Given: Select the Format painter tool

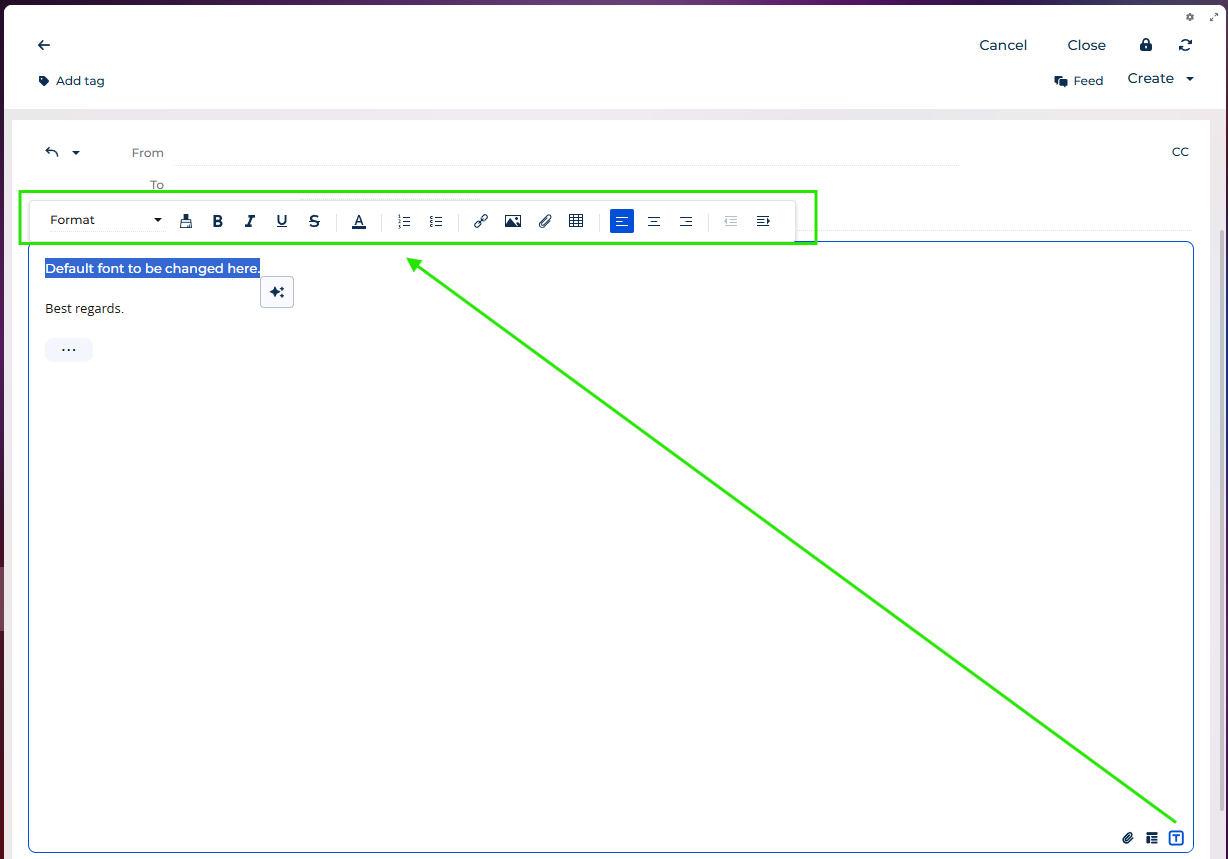Looking at the screenshot, I should (x=186, y=221).
